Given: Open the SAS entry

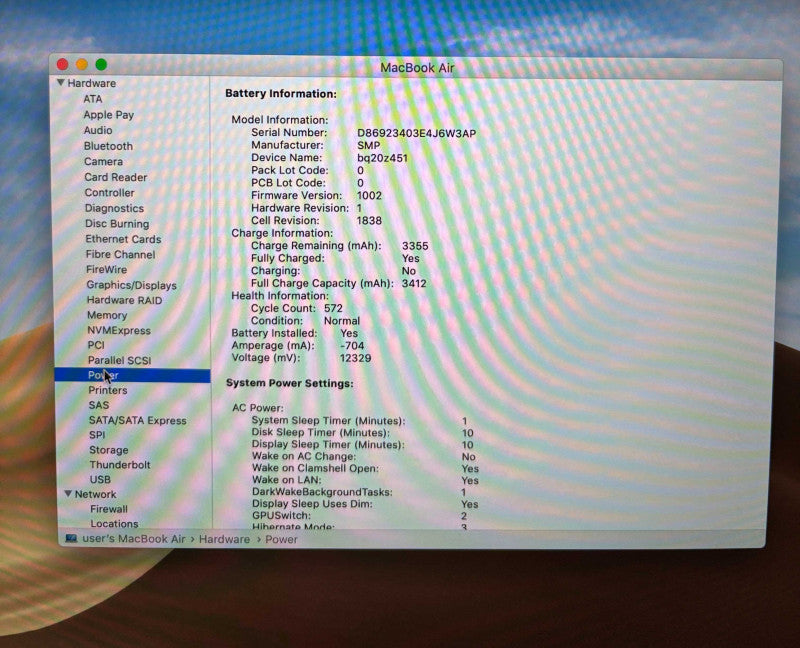Looking at the screenshot, I should [x=99, y=405].
